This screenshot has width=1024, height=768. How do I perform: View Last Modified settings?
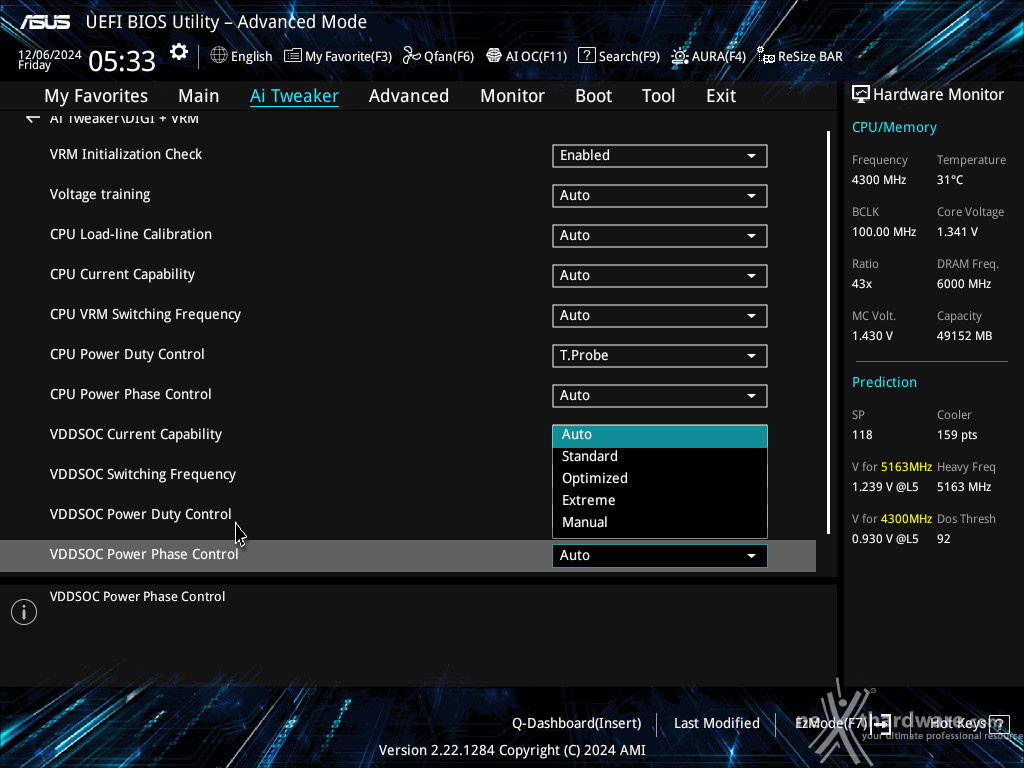pyautogui.click(x=716, y=723)
